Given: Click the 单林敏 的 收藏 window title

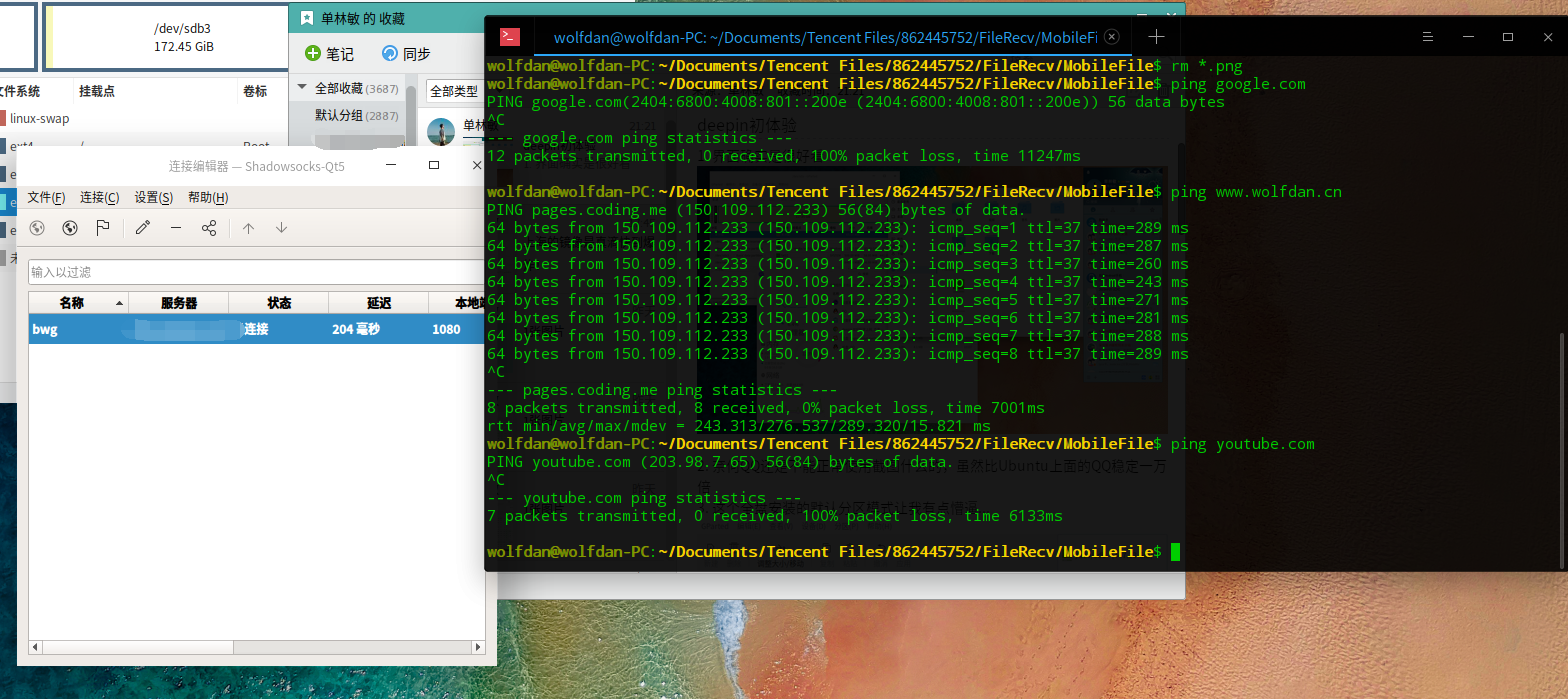Looking at the screenshot, I should 363,19.
